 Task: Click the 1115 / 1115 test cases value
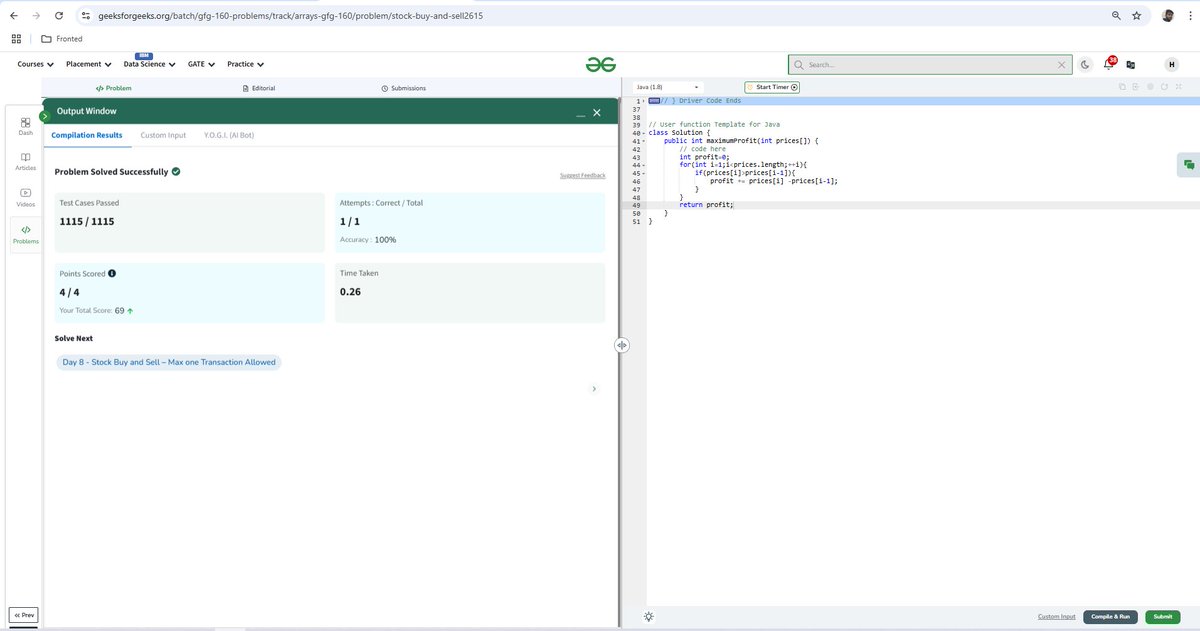pos(87,221)
